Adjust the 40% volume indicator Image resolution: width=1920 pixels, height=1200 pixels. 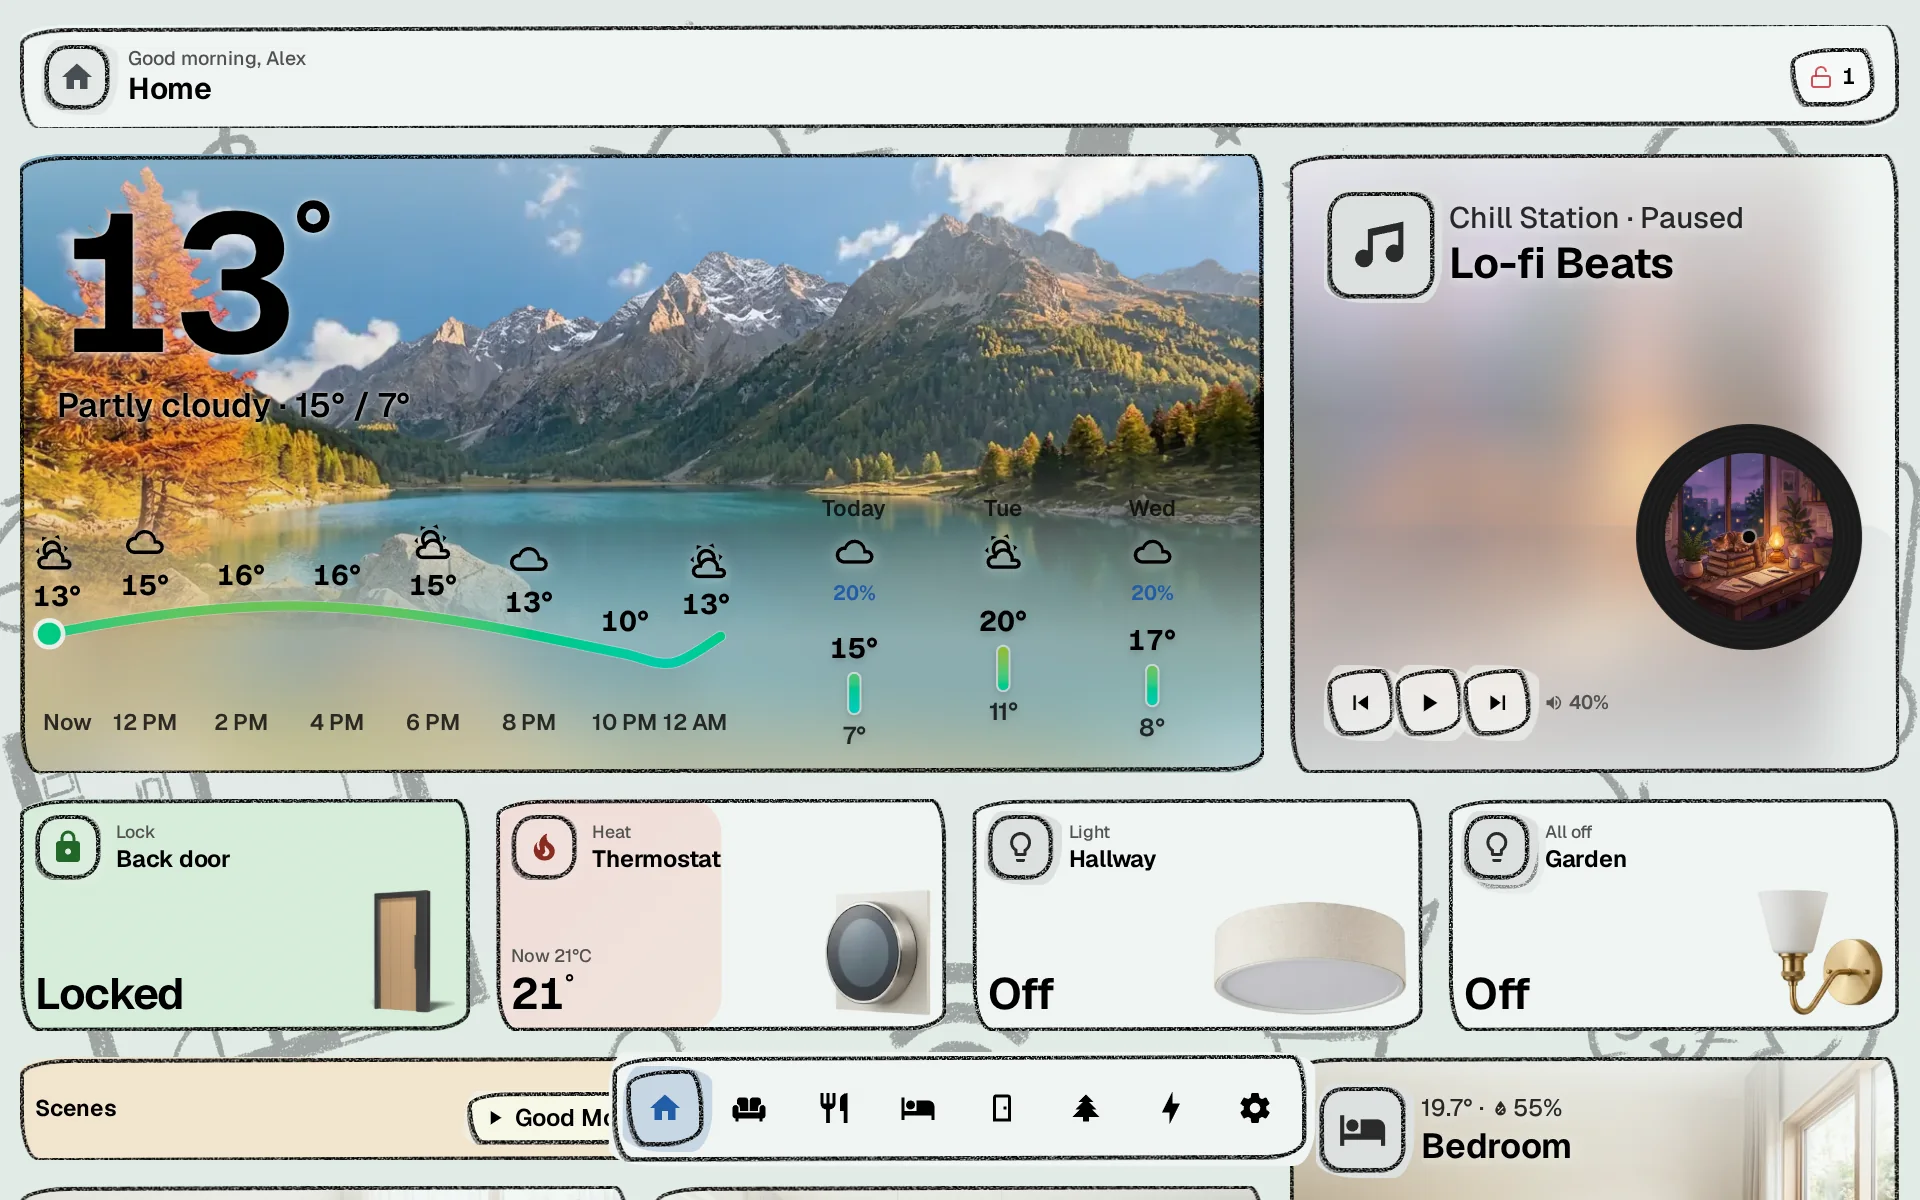pyautogui.click(x=1577, y=702)
